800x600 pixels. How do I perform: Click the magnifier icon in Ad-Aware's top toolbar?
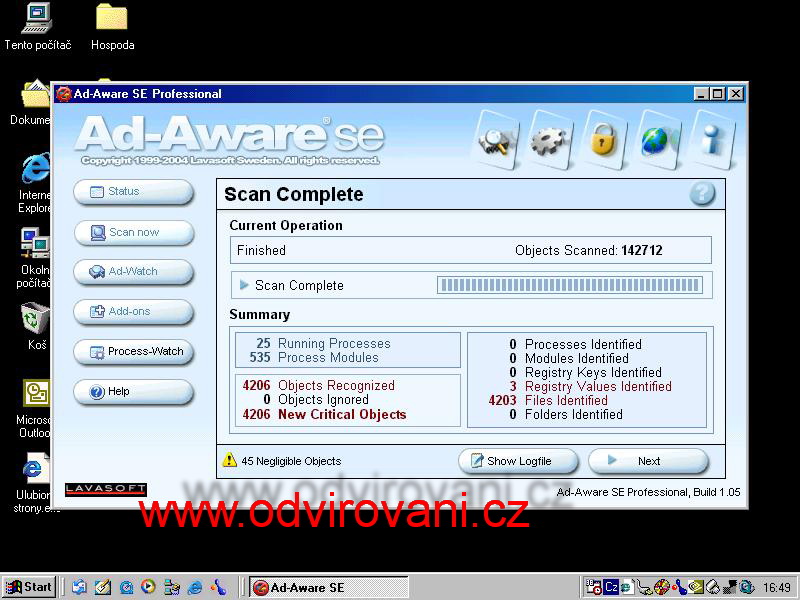(x=495, y=140)
